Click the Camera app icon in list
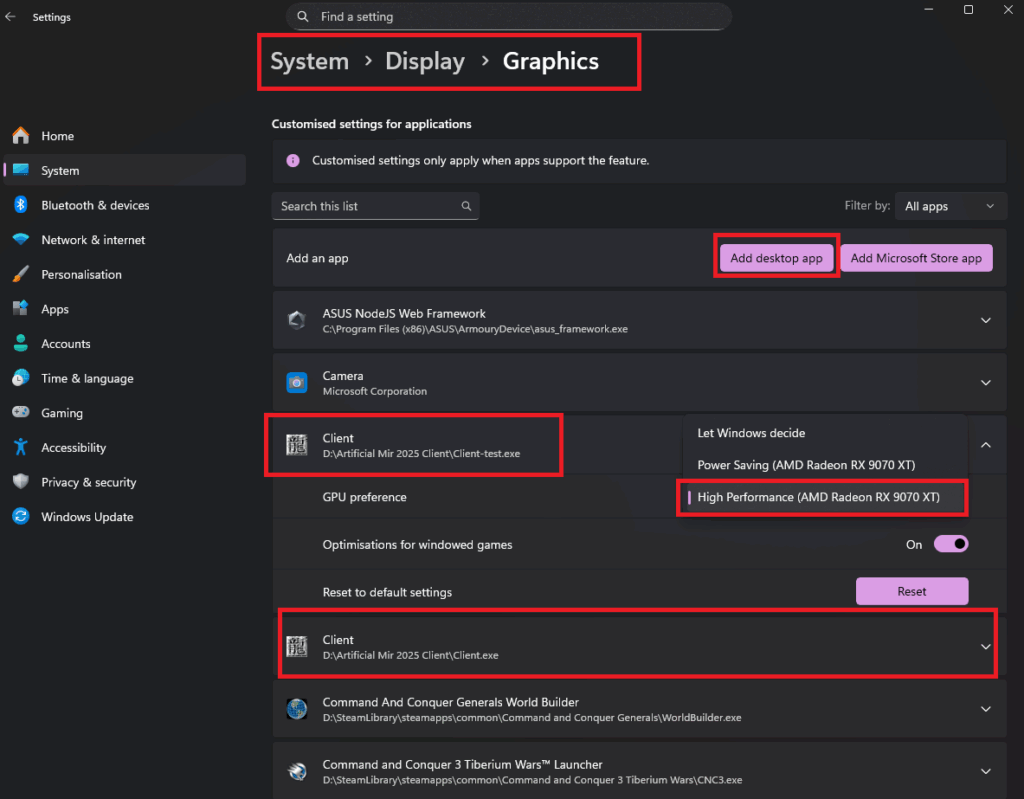Screen dimensions: 1024x799 [297, 383]
